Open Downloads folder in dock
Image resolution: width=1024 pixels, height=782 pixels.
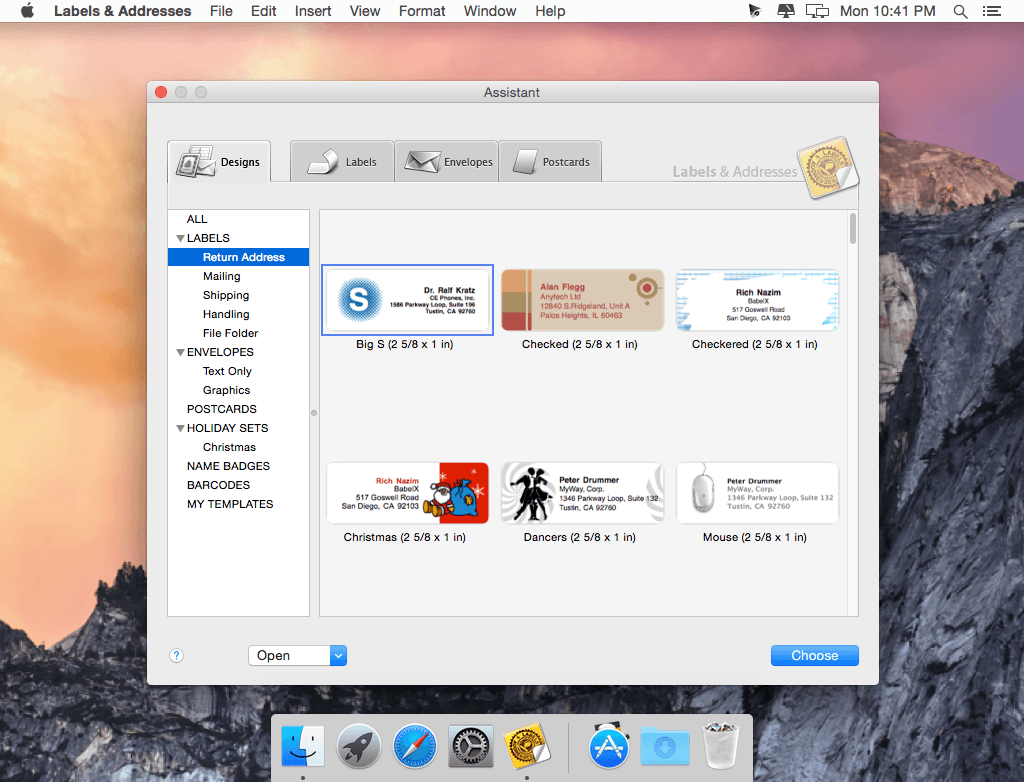665,747
